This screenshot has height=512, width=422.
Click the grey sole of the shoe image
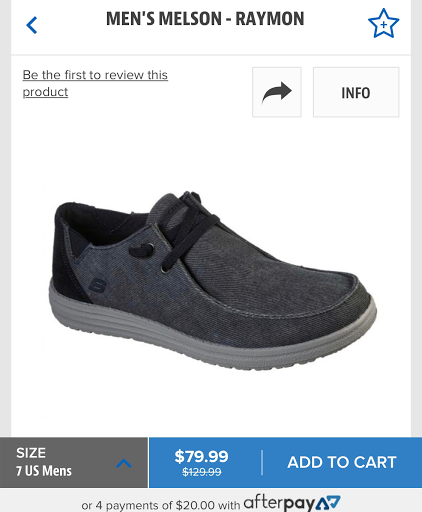(207, 337)
